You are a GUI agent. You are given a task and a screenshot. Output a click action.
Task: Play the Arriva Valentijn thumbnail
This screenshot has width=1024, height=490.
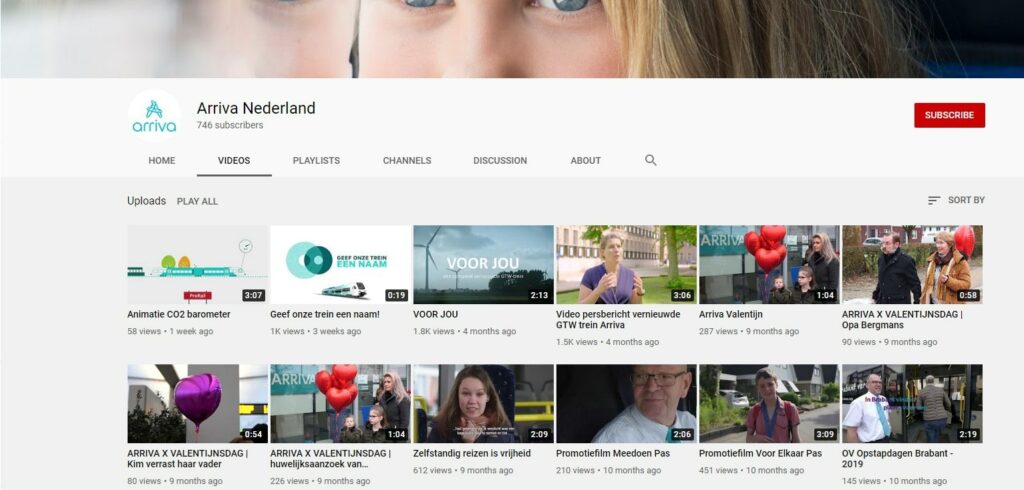point(769,265)
